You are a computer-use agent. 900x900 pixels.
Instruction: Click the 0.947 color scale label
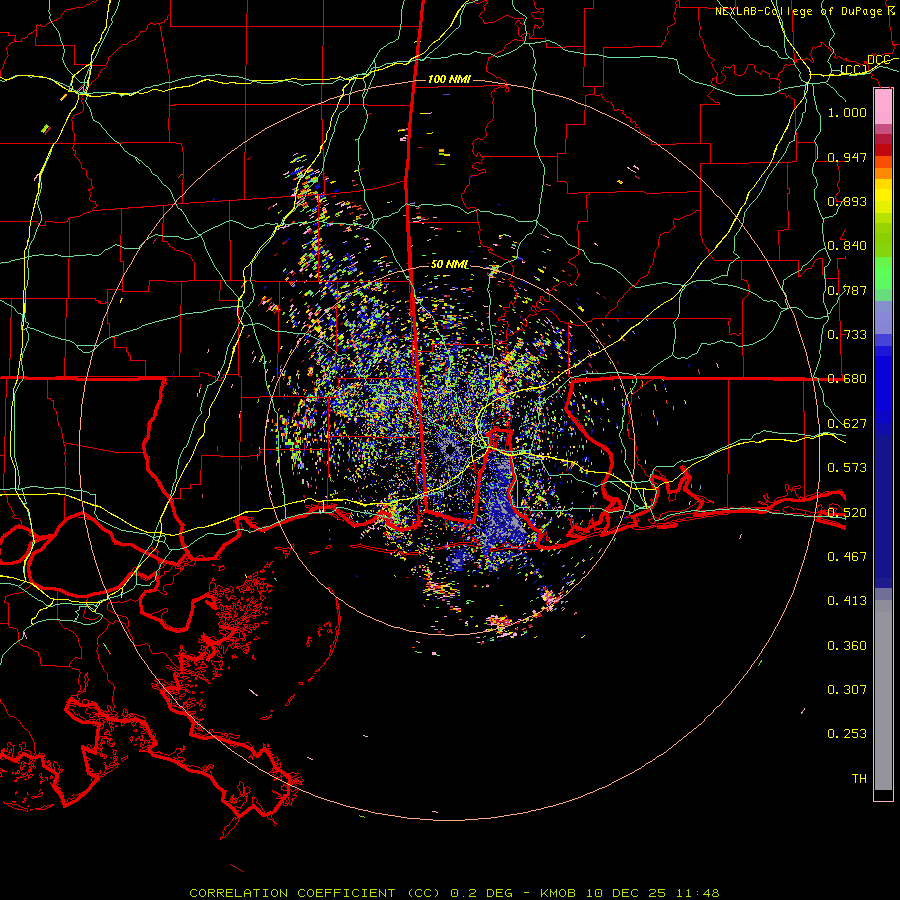847,157
